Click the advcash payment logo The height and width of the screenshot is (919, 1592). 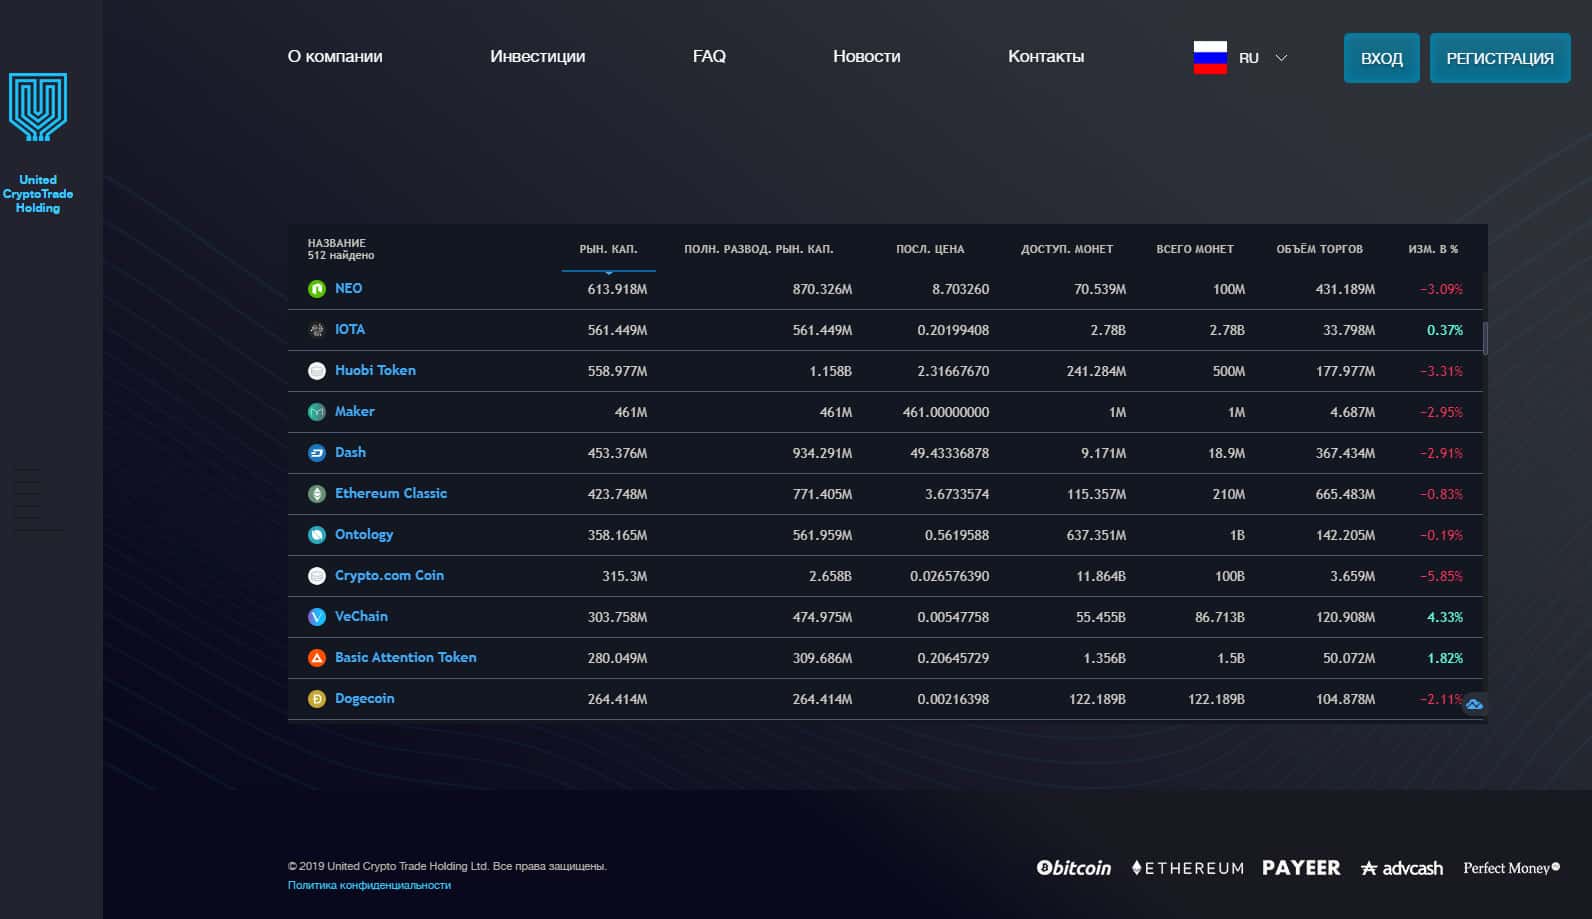pyautogui.click(x=1402, y=868)
